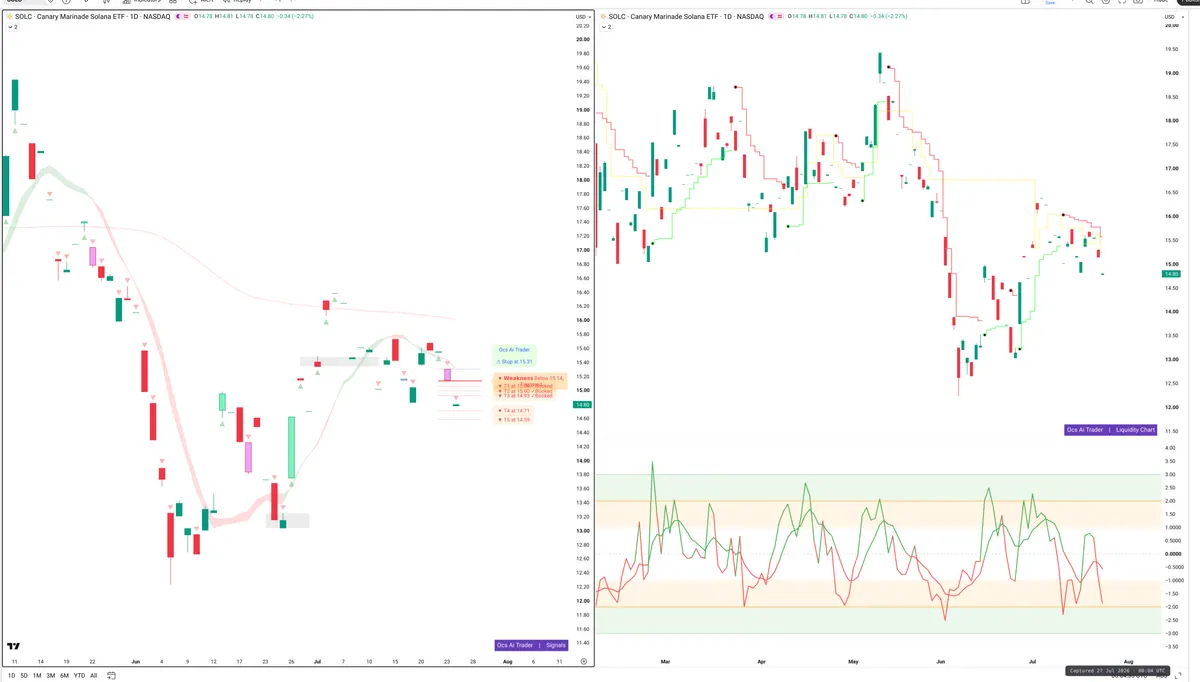1200x682 pixels.
Task: Select the 6M date range
Action: click(65, 676)
